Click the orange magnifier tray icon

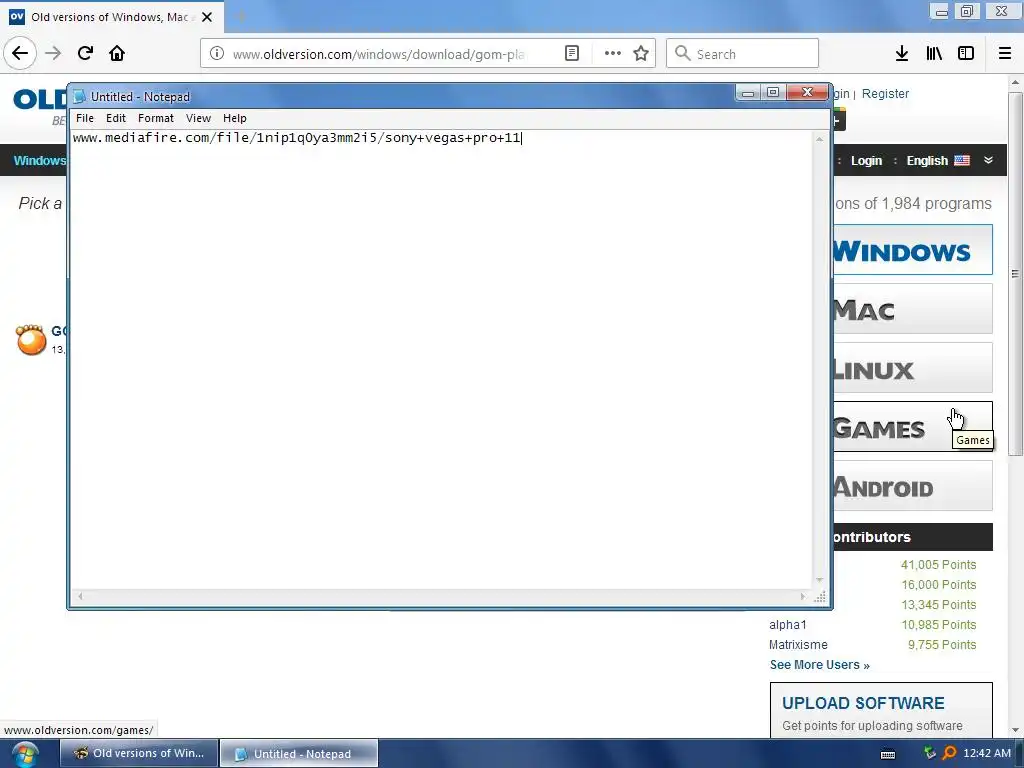click(x=950, y=753)
